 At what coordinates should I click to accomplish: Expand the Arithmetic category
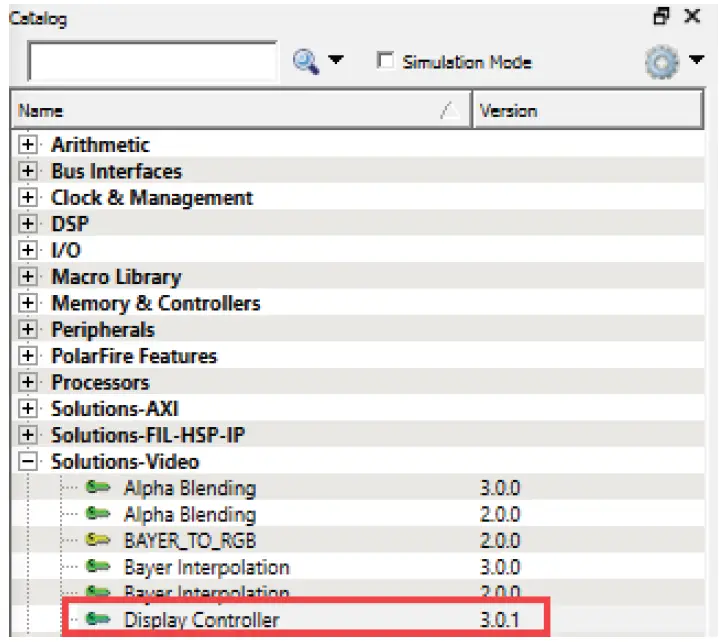click(28, 145)
